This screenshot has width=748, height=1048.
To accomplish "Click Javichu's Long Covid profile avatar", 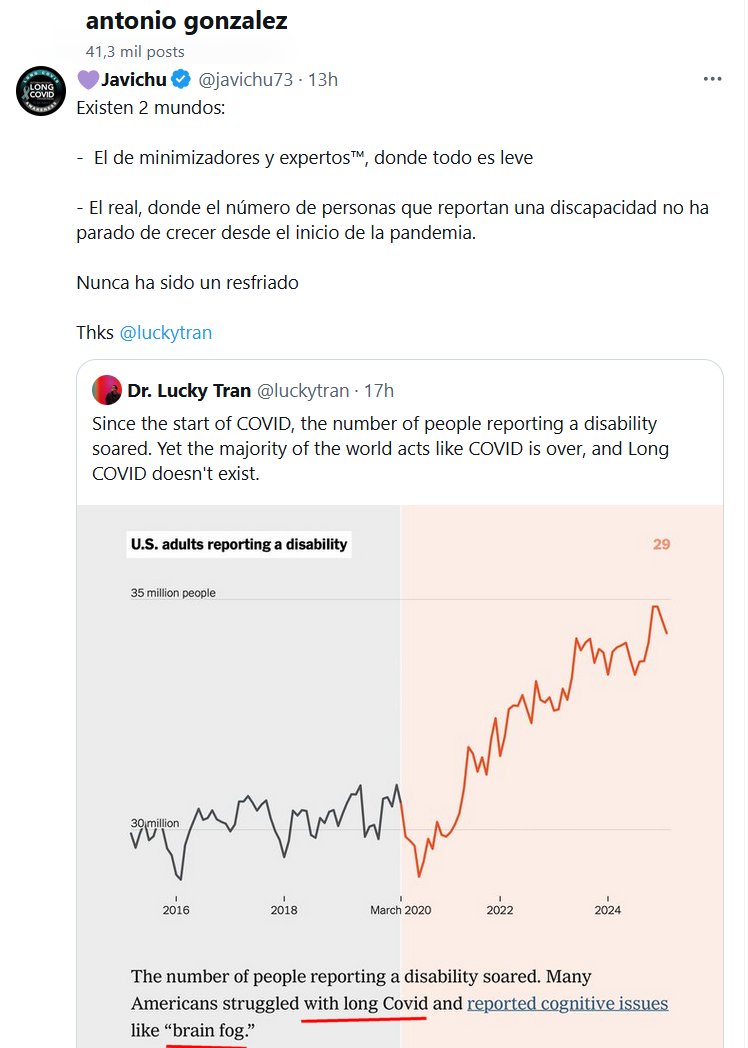I will (41, 90).
